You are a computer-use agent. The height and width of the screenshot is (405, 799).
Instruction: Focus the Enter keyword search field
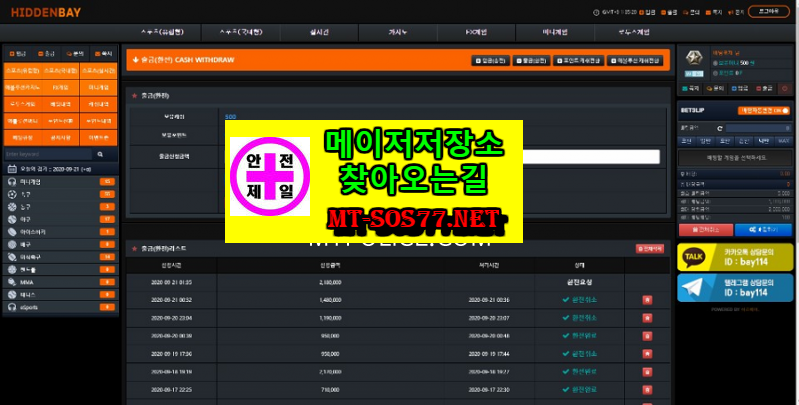click(48, 154)
